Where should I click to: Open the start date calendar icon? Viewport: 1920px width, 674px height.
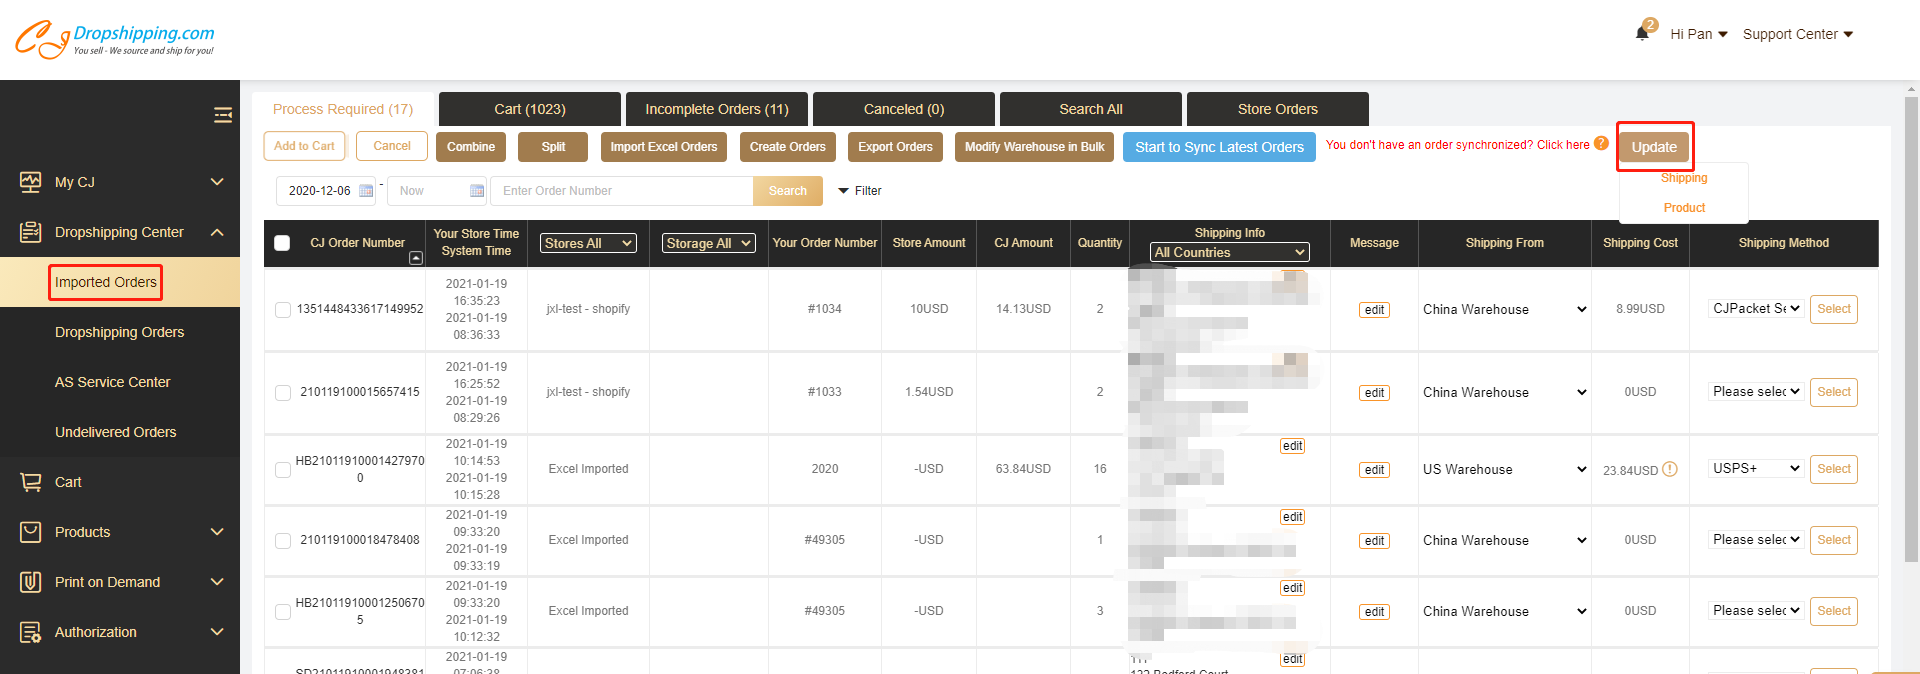[x=366, y=191]
